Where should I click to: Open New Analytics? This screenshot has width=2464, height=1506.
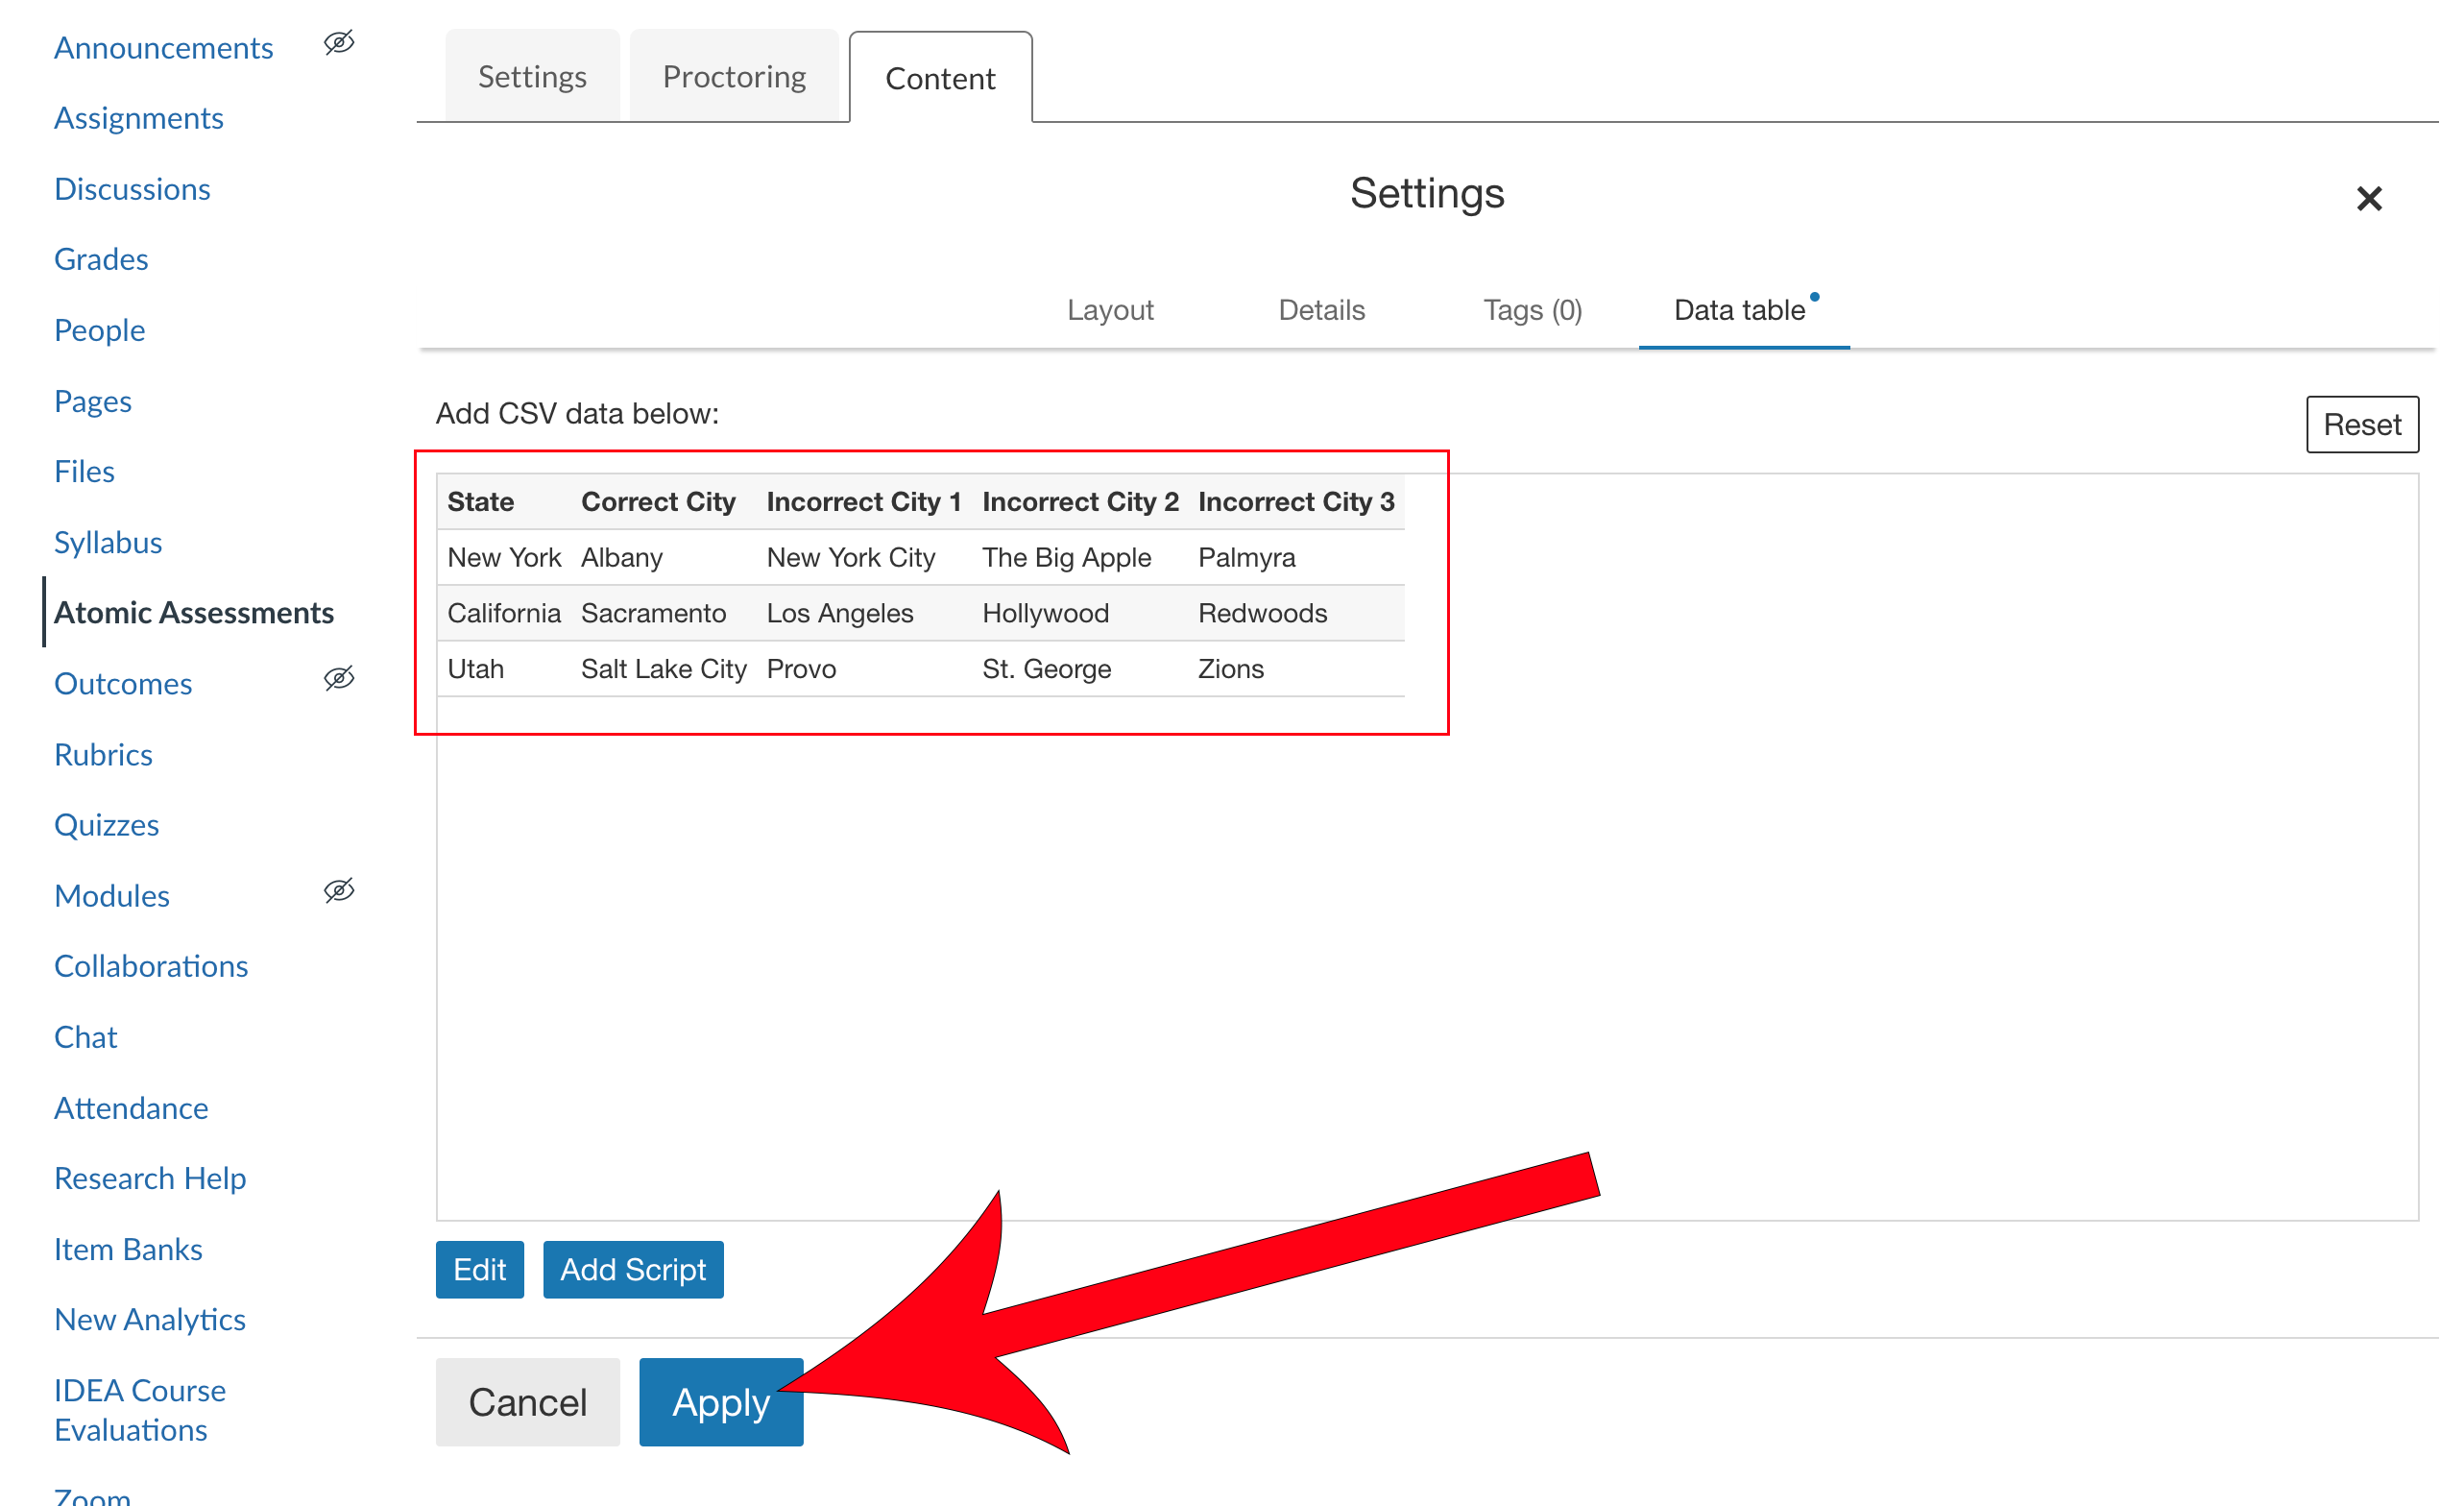coord(150,1319)
